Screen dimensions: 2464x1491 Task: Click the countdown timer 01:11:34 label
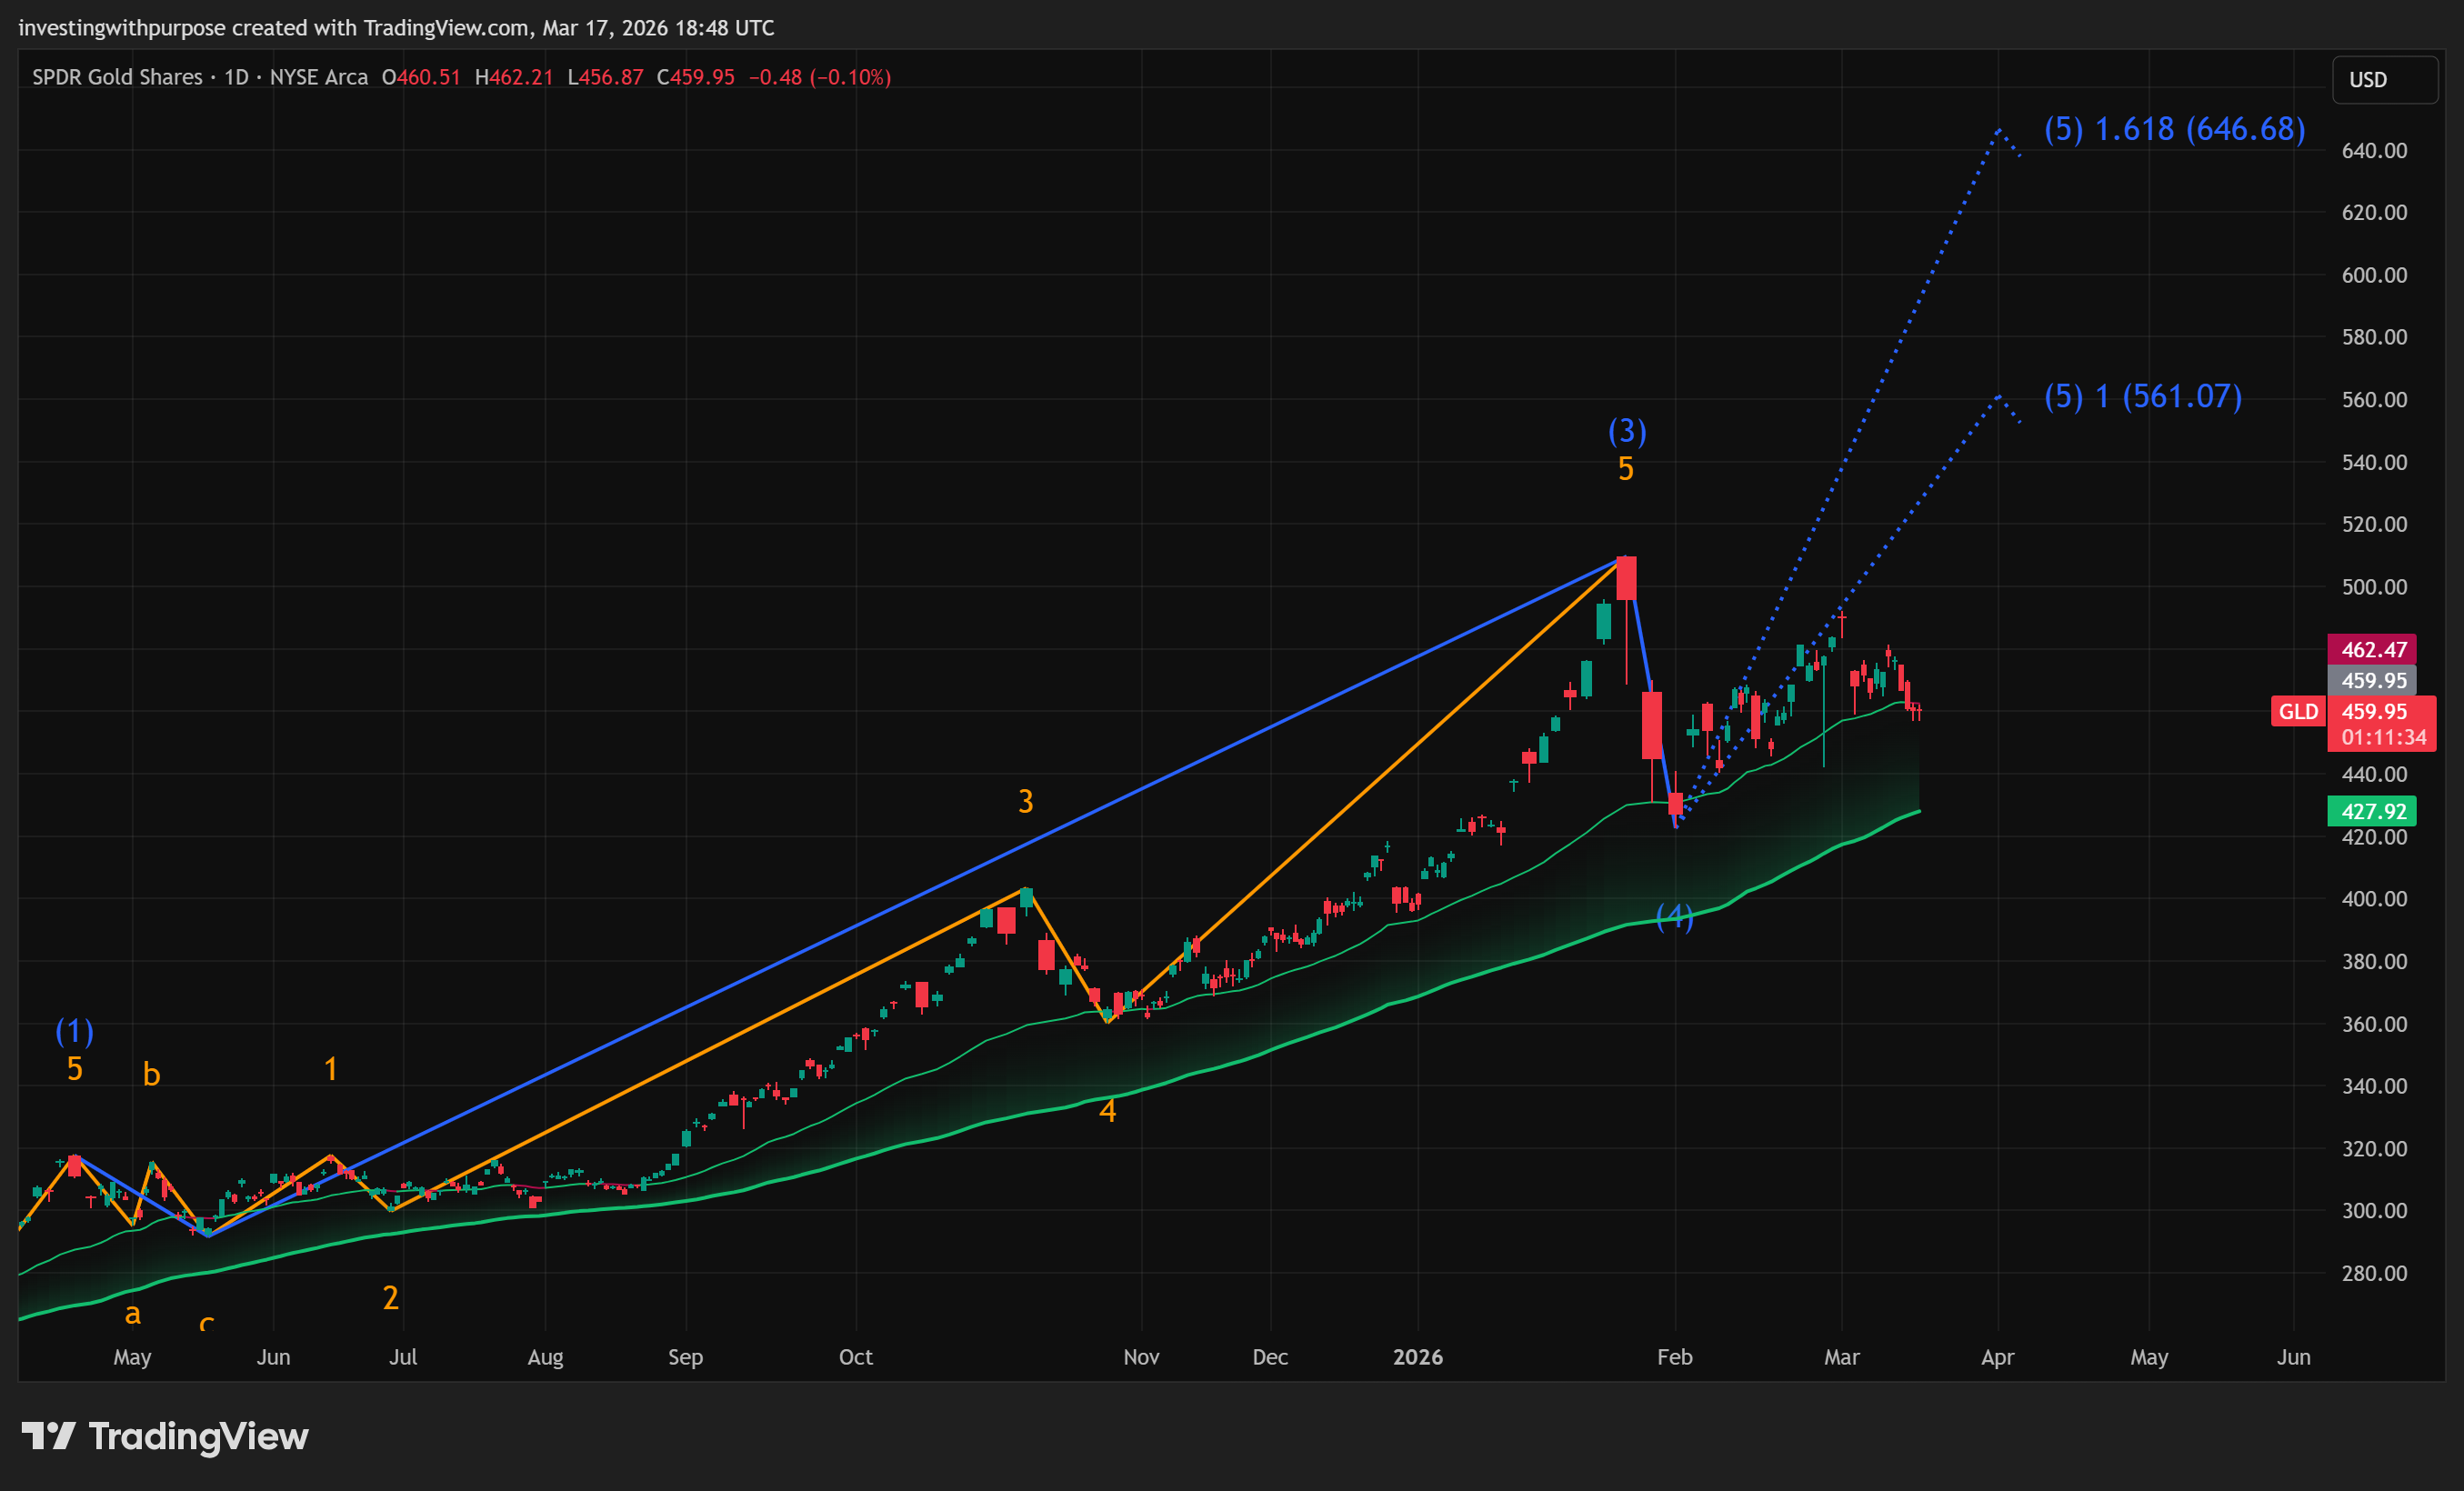pos(2383,738)
